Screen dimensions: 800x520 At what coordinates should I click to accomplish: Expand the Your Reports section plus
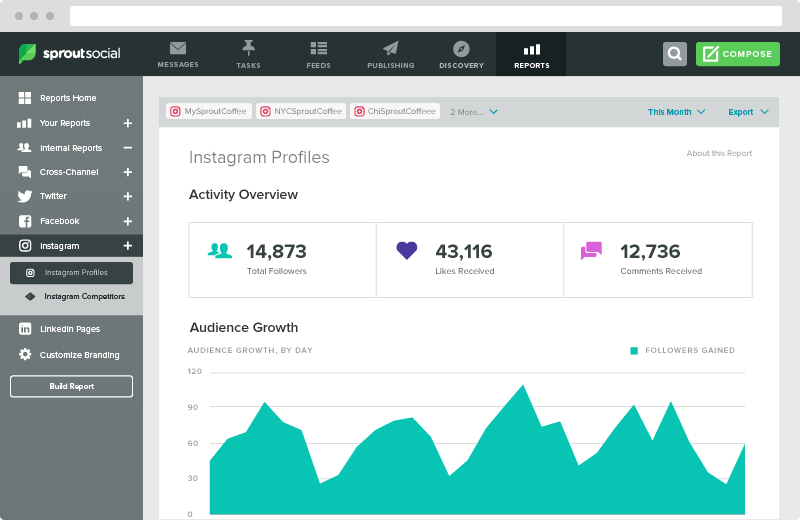128,123
